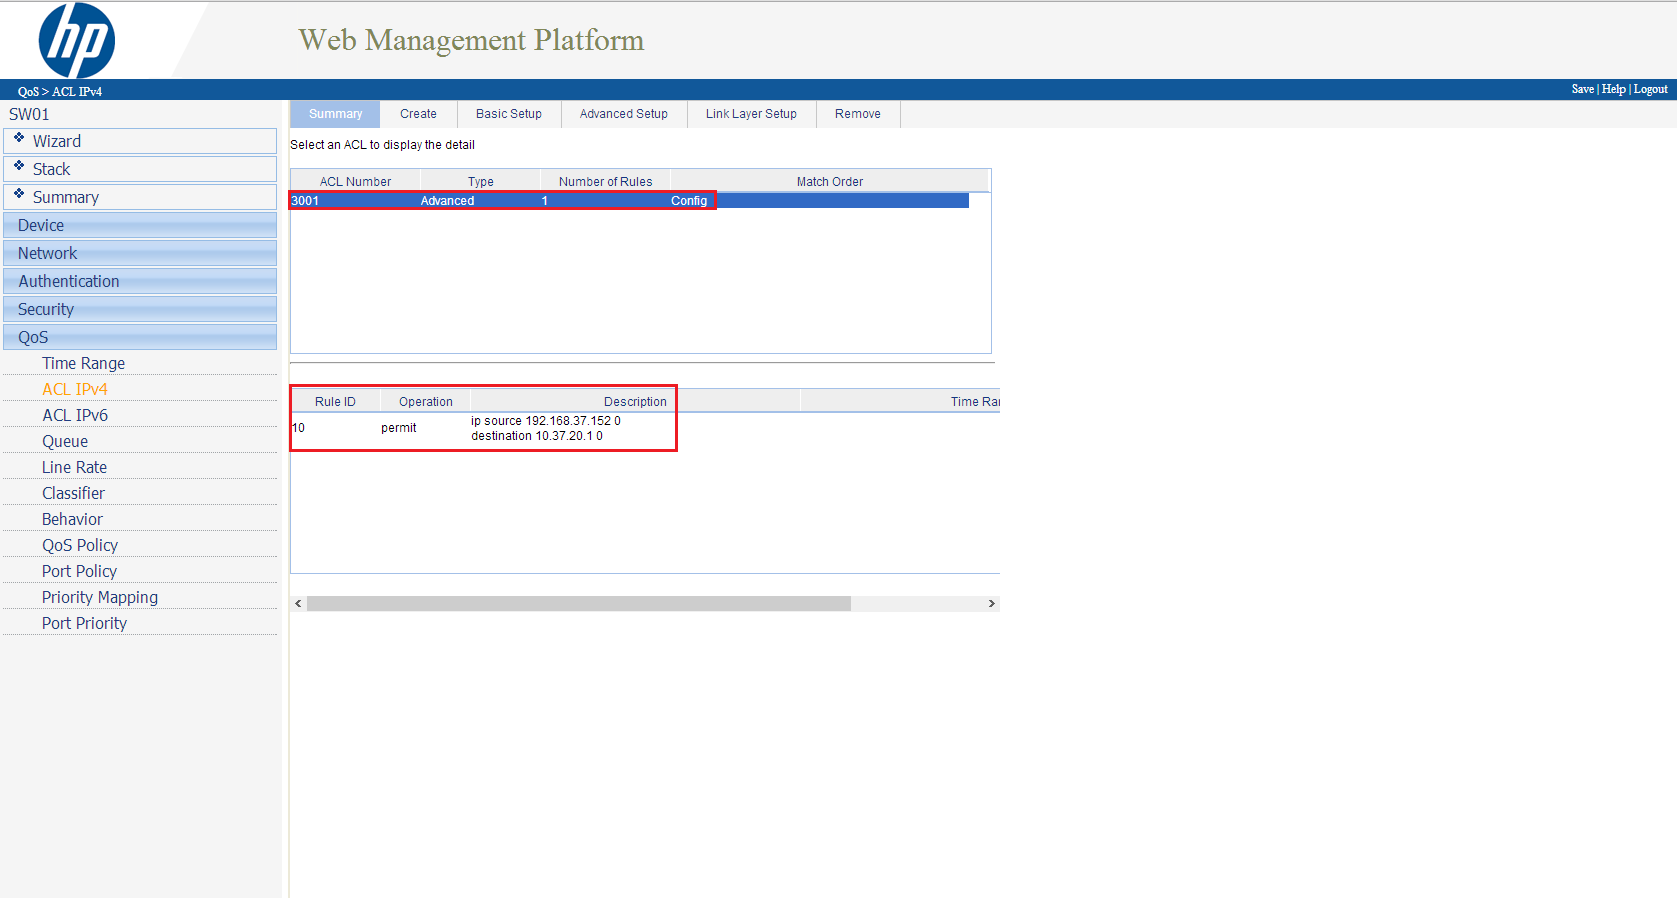The width and height of the screenshot is (1677, 898).
Task: Expand the Device menu section
Action: click(140, 225)
